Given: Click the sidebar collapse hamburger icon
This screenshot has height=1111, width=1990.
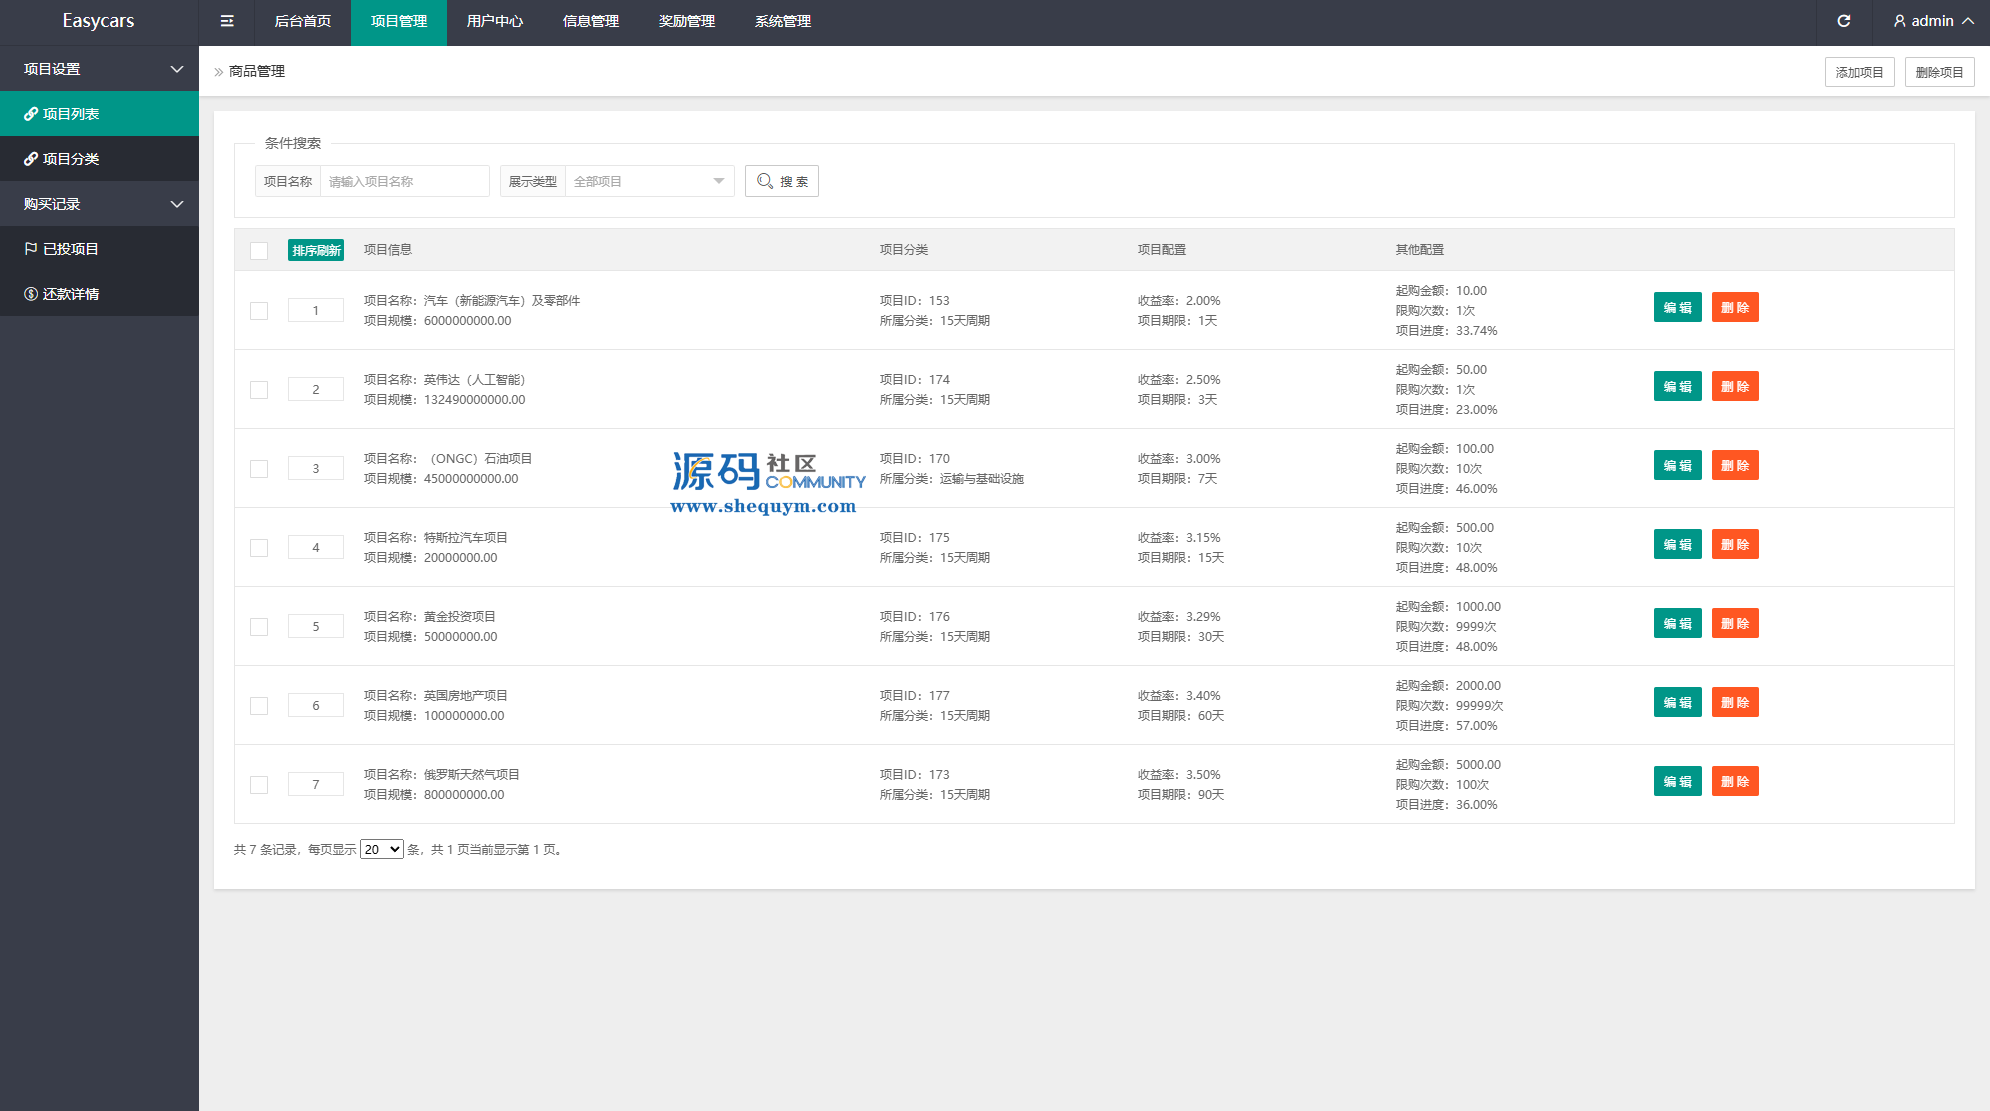Looking at the screenshot, I should [227, 21].
